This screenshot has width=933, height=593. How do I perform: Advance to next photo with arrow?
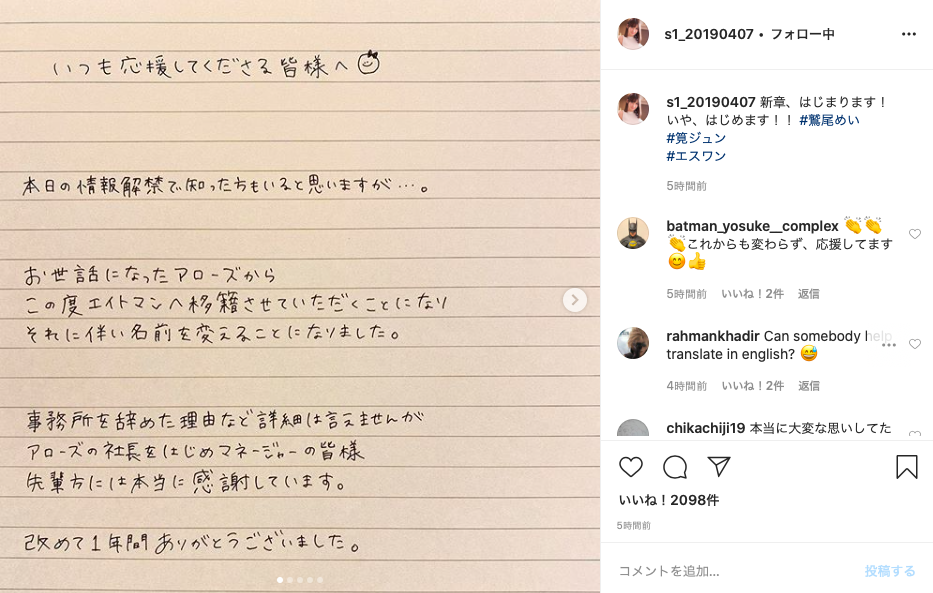575,300
